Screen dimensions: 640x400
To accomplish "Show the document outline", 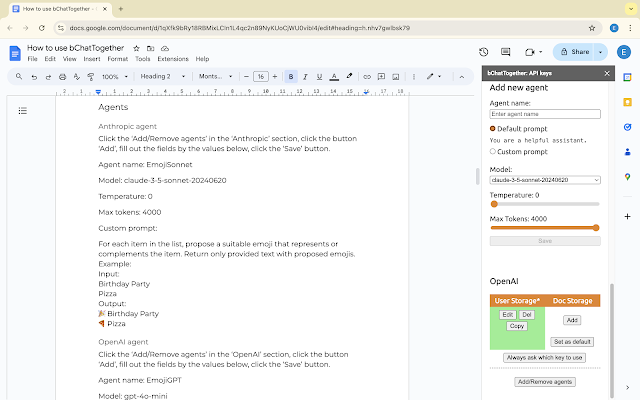I will pos(22,111).
